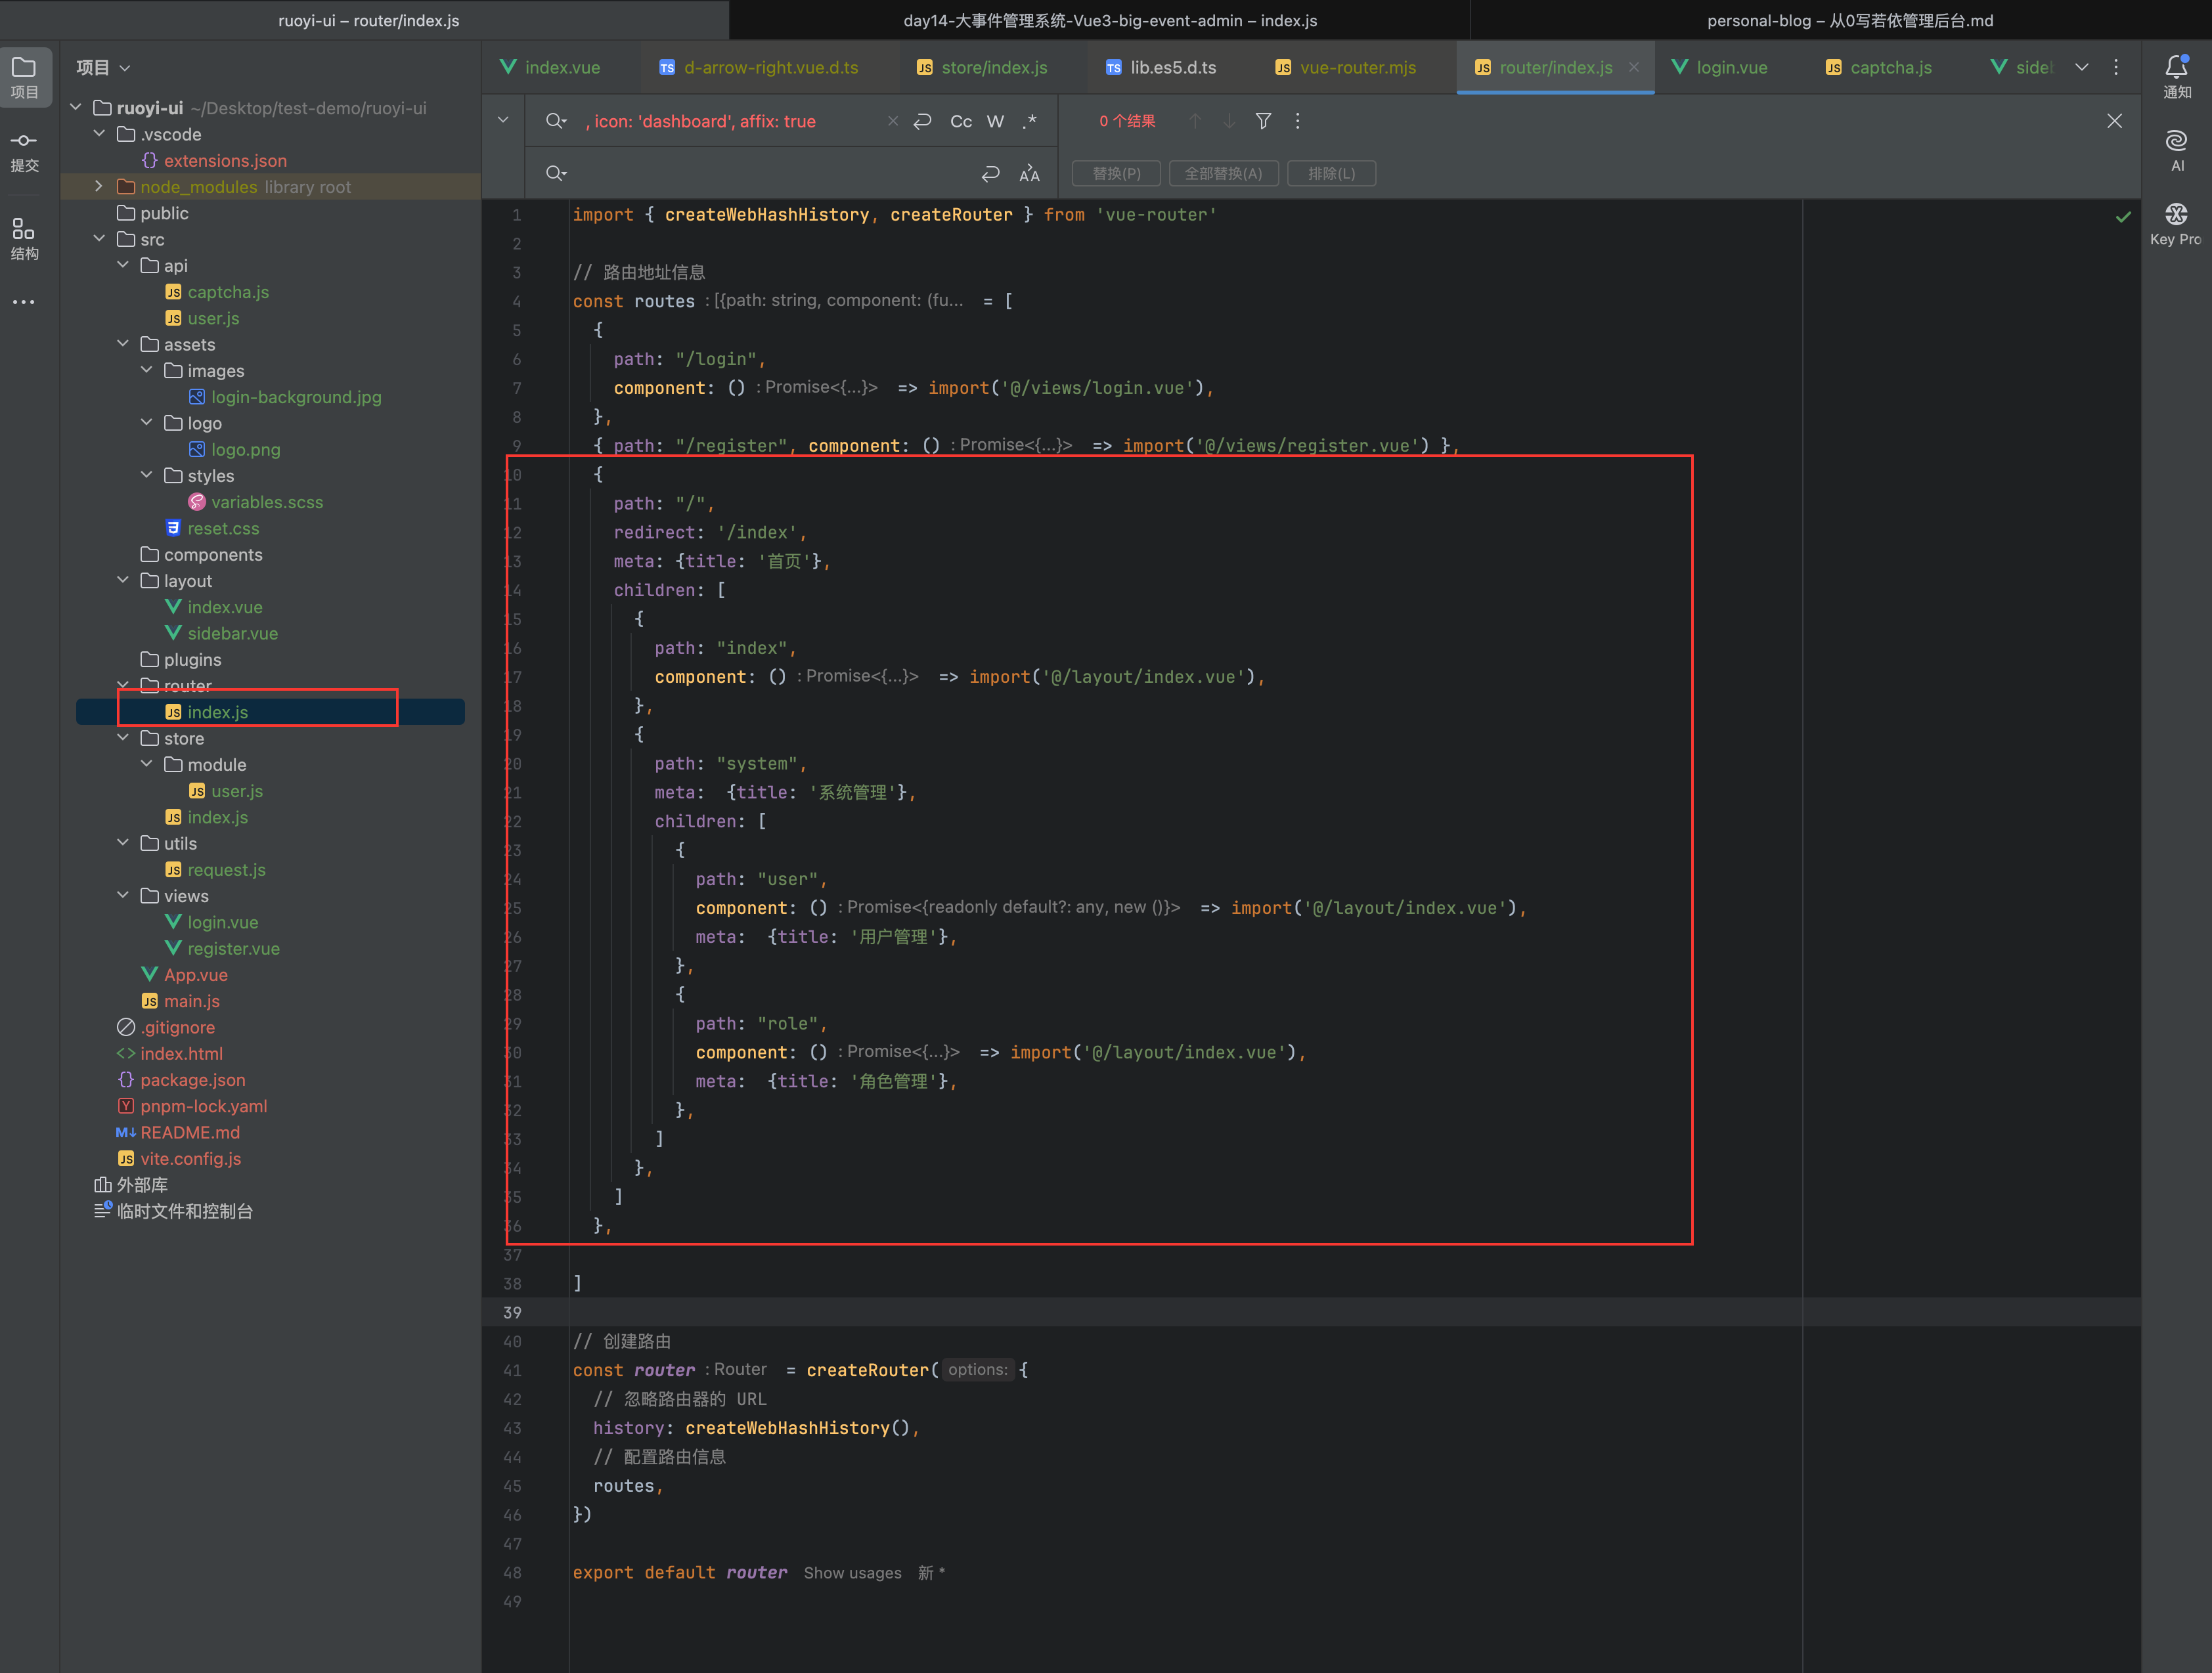2212x1673 pixels.
Task: Open README.md in project tree
Action: click(x=178, y=1132)
